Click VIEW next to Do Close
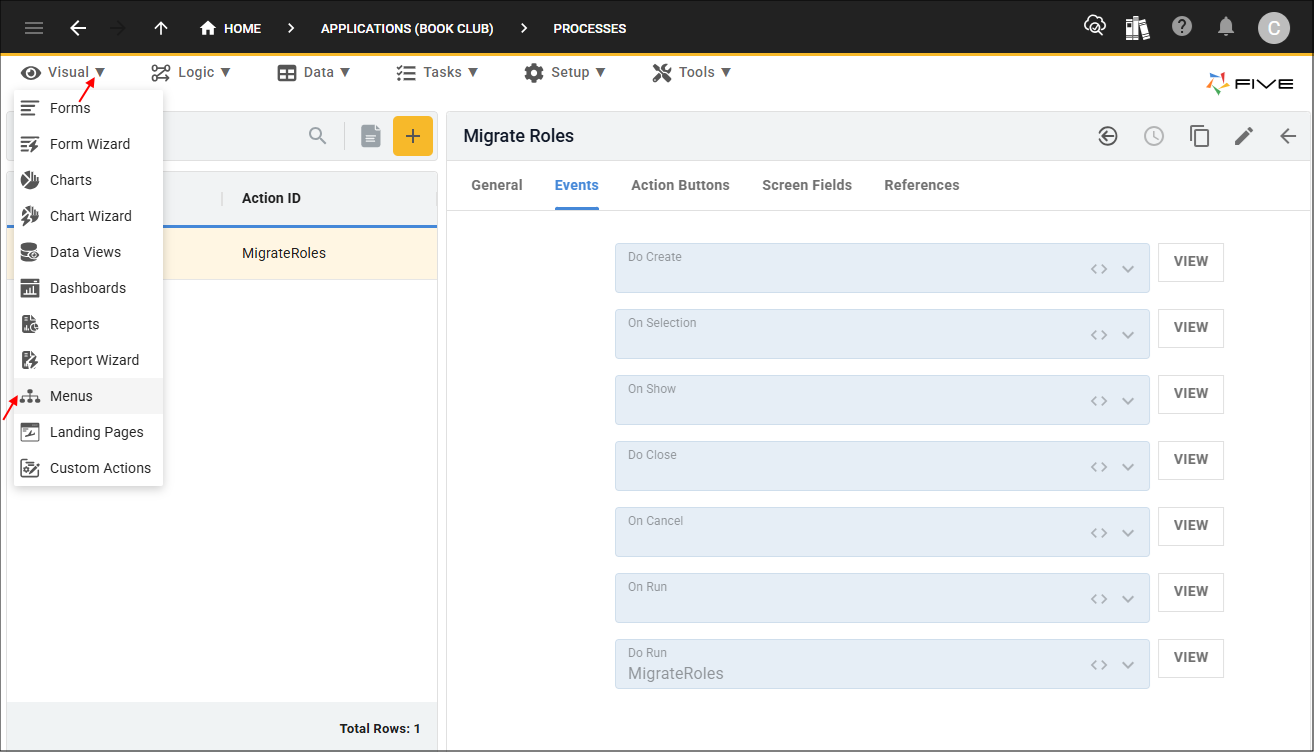The image size is (1314, 752). click(x=1191, y=459)
